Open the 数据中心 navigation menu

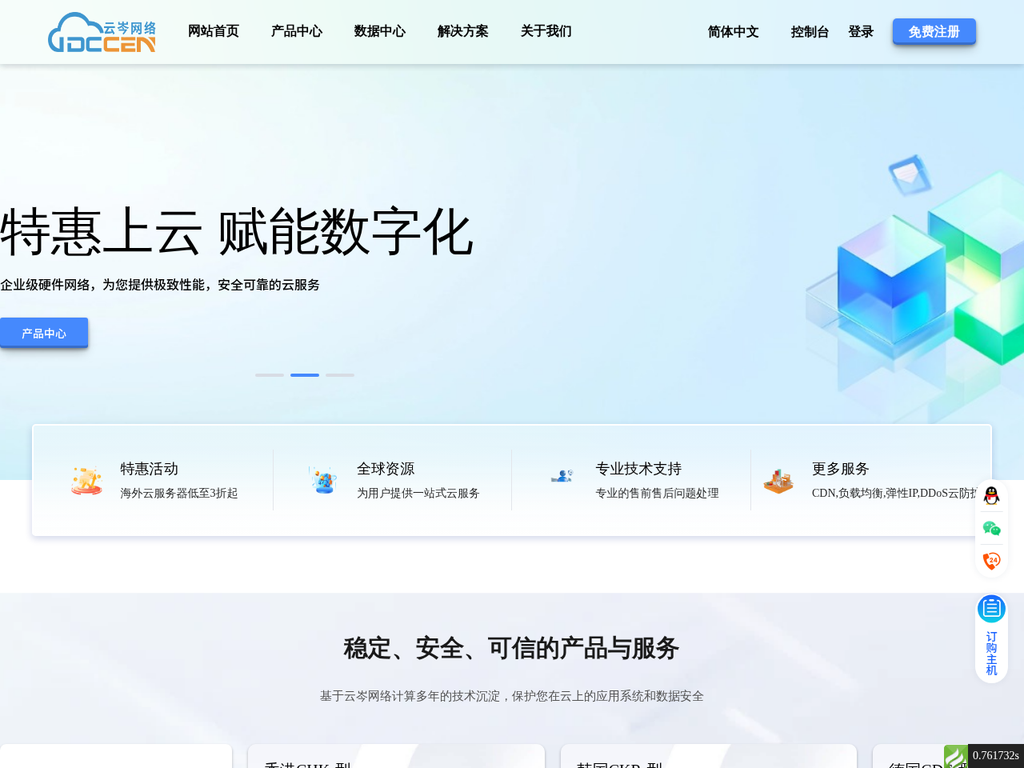pos(379,31)
